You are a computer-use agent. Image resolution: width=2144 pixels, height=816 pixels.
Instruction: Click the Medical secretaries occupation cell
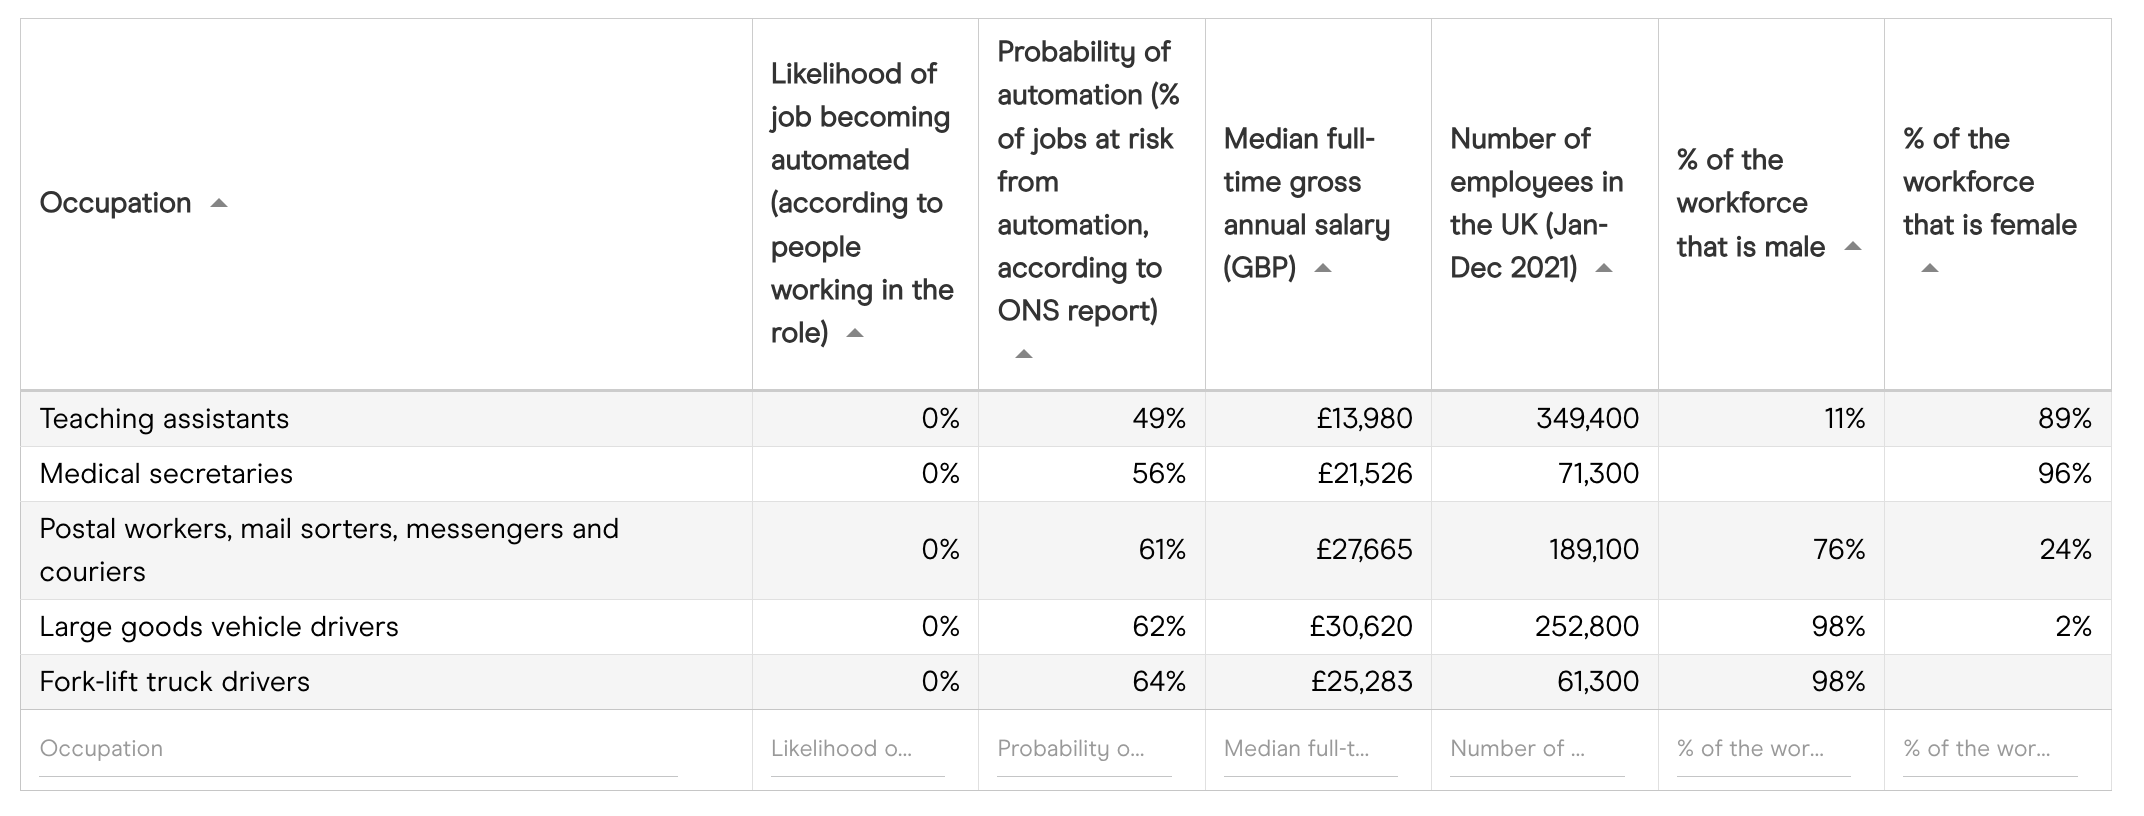coord(166,474)
